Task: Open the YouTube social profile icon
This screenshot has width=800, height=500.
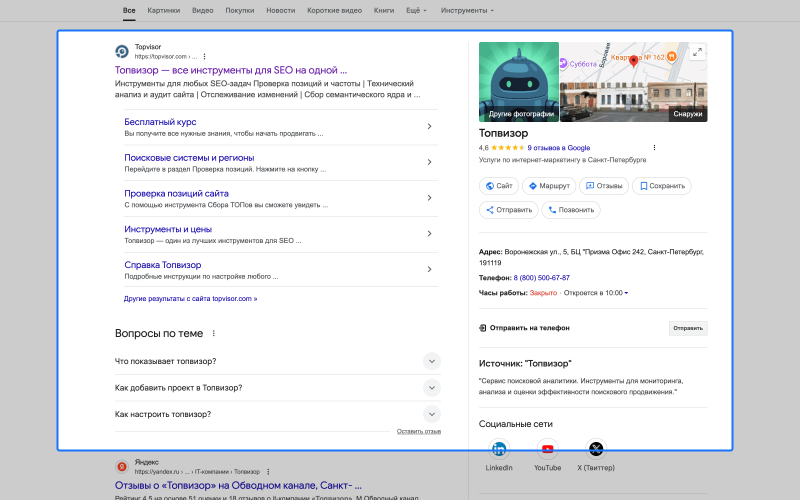Action: pyautogui.click(x=547, y=449)
